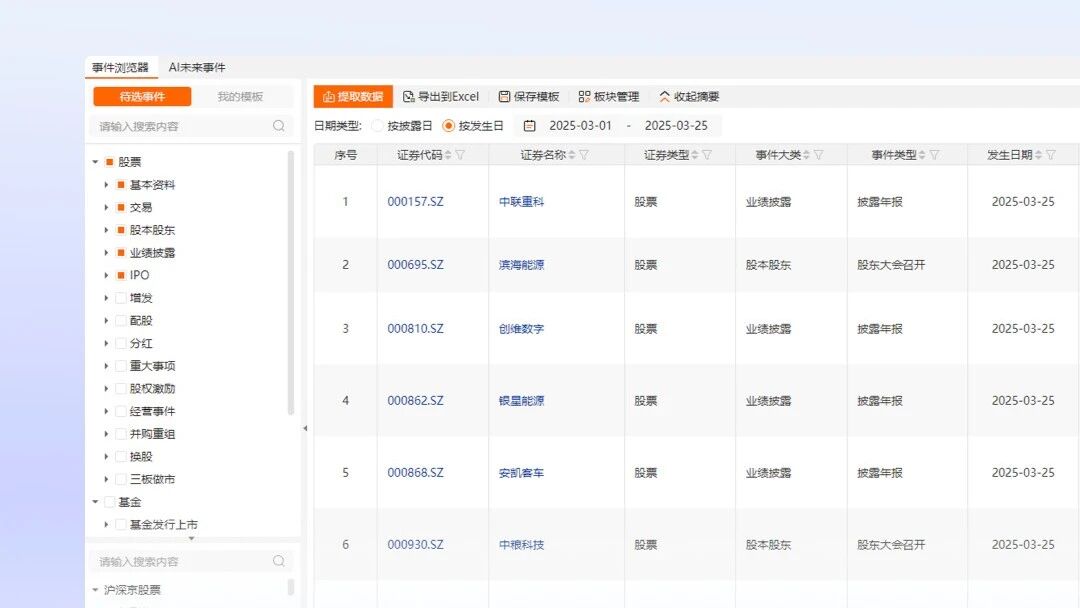This screenshot has width=1080, height=608.
Task: Expand the 配股 tree node arrow
Action: [106, 320]
